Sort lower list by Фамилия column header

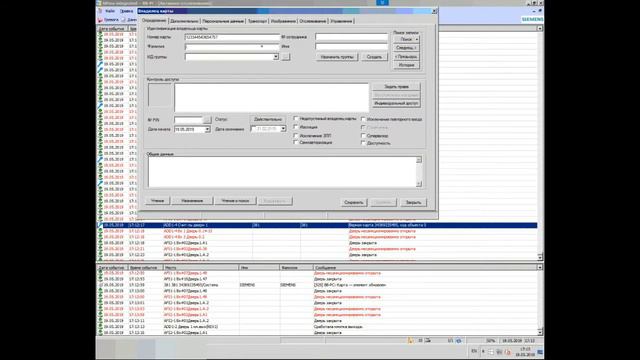point(296,268)
